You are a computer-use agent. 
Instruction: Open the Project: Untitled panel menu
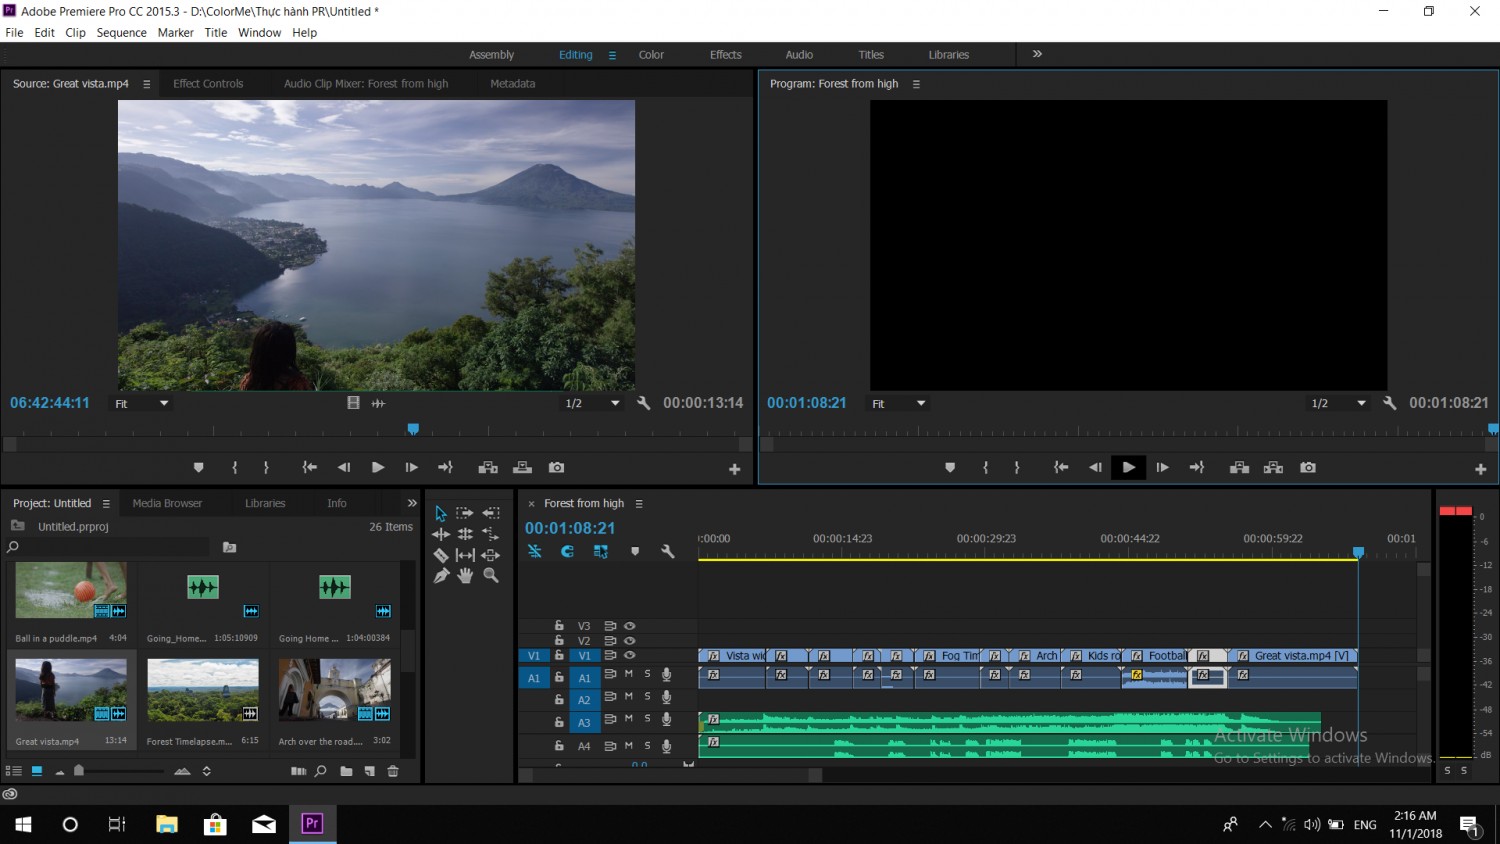point(106,504)
